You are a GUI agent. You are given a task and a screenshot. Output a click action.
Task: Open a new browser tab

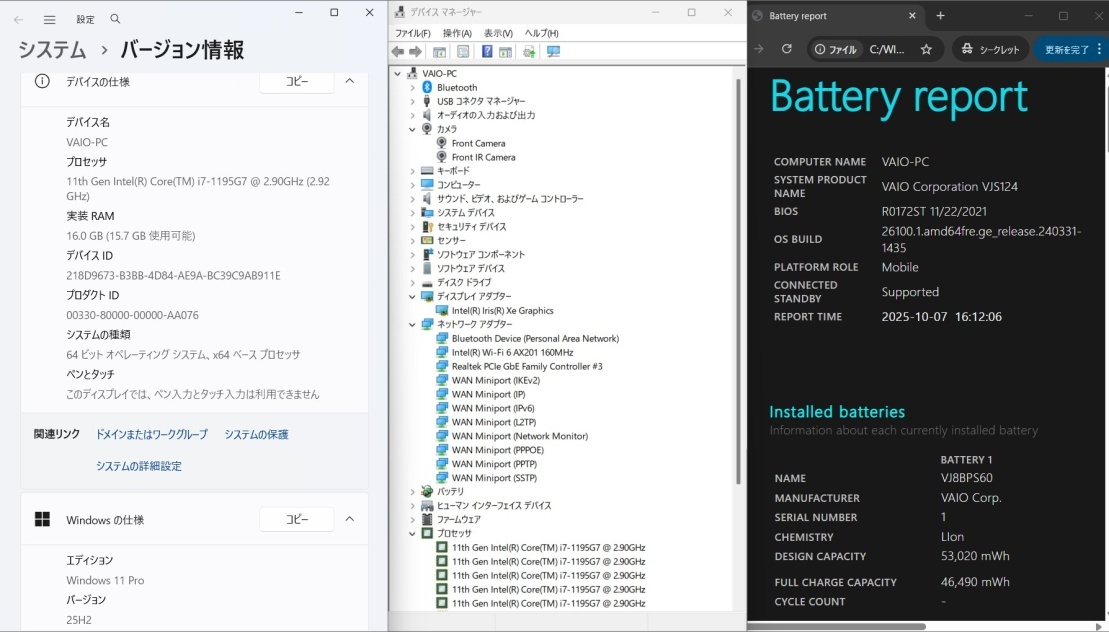coord(940,16)
